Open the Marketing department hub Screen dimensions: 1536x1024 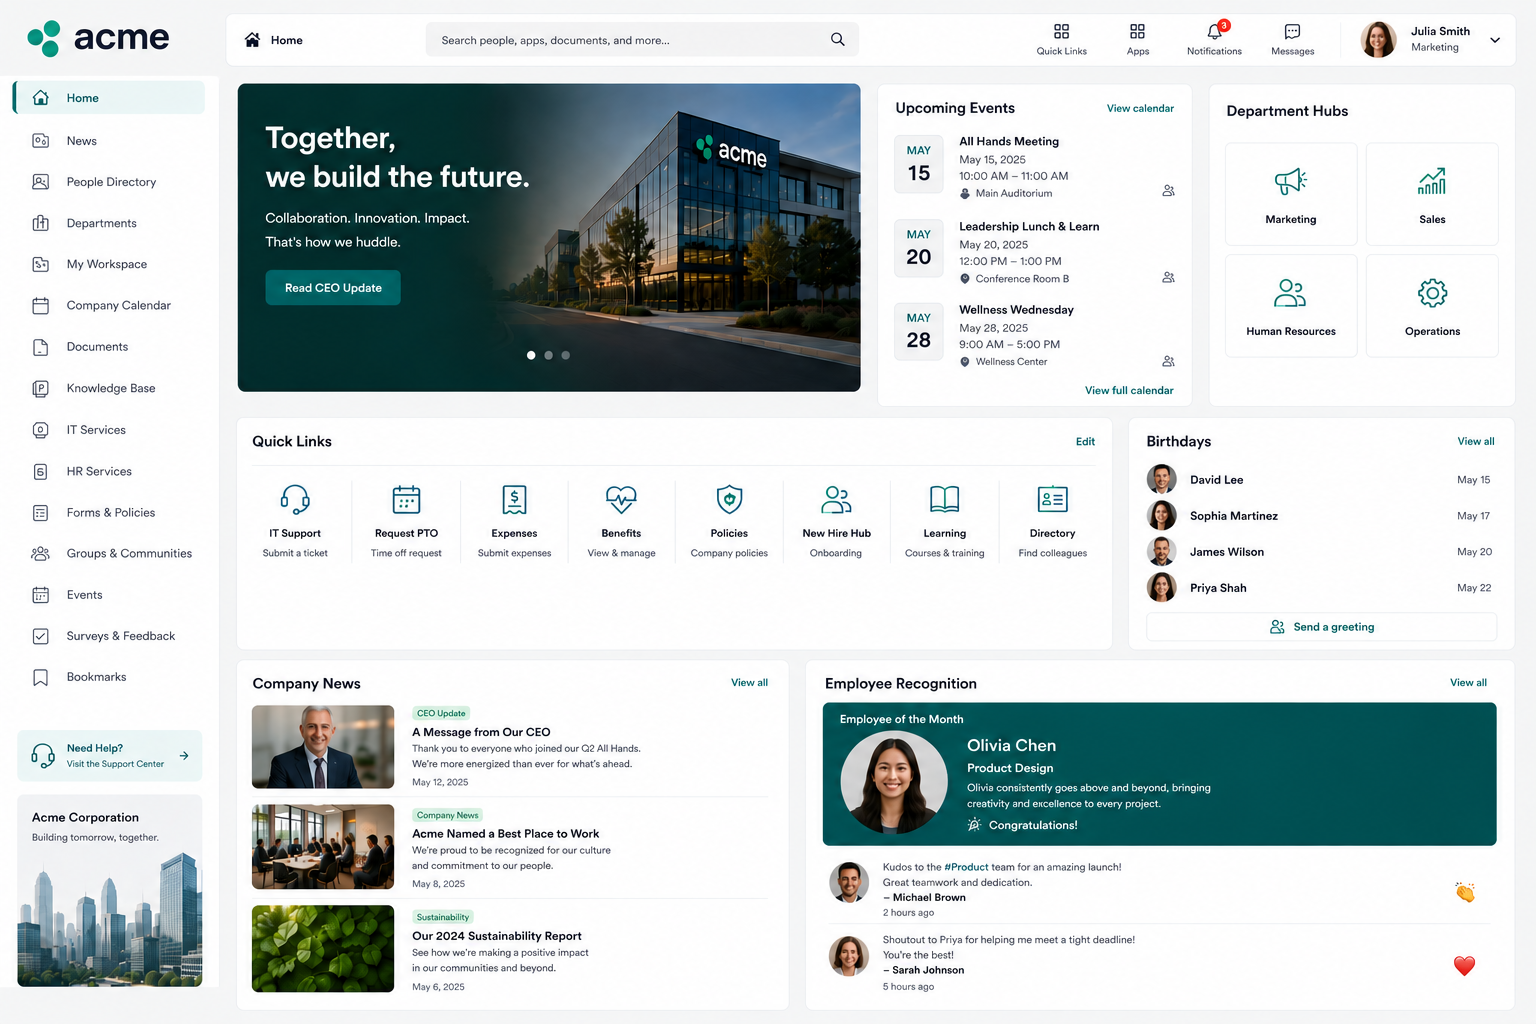point(1291,194)
